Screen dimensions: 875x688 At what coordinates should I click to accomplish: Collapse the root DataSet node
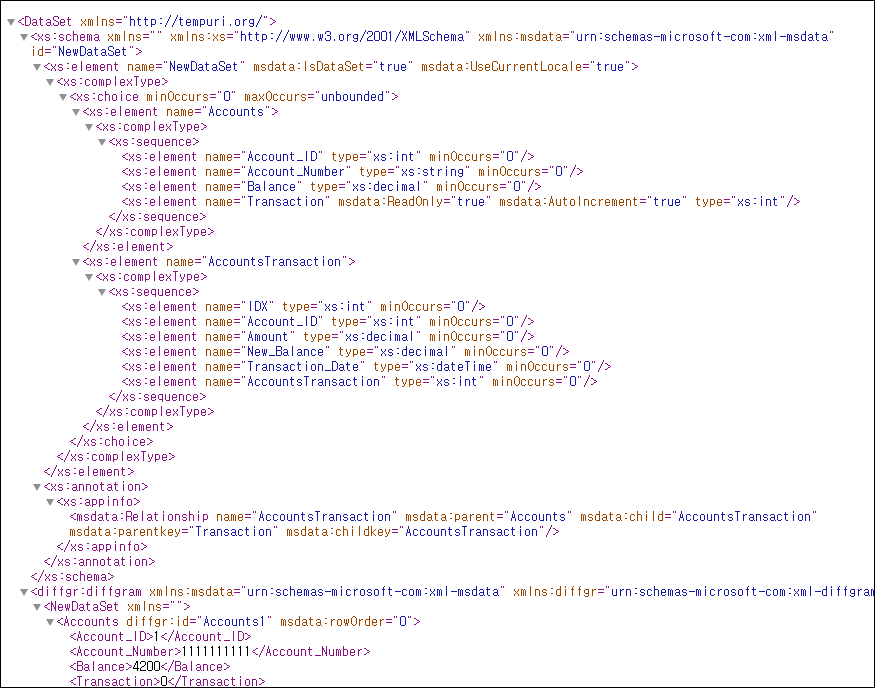click(11, 22)
